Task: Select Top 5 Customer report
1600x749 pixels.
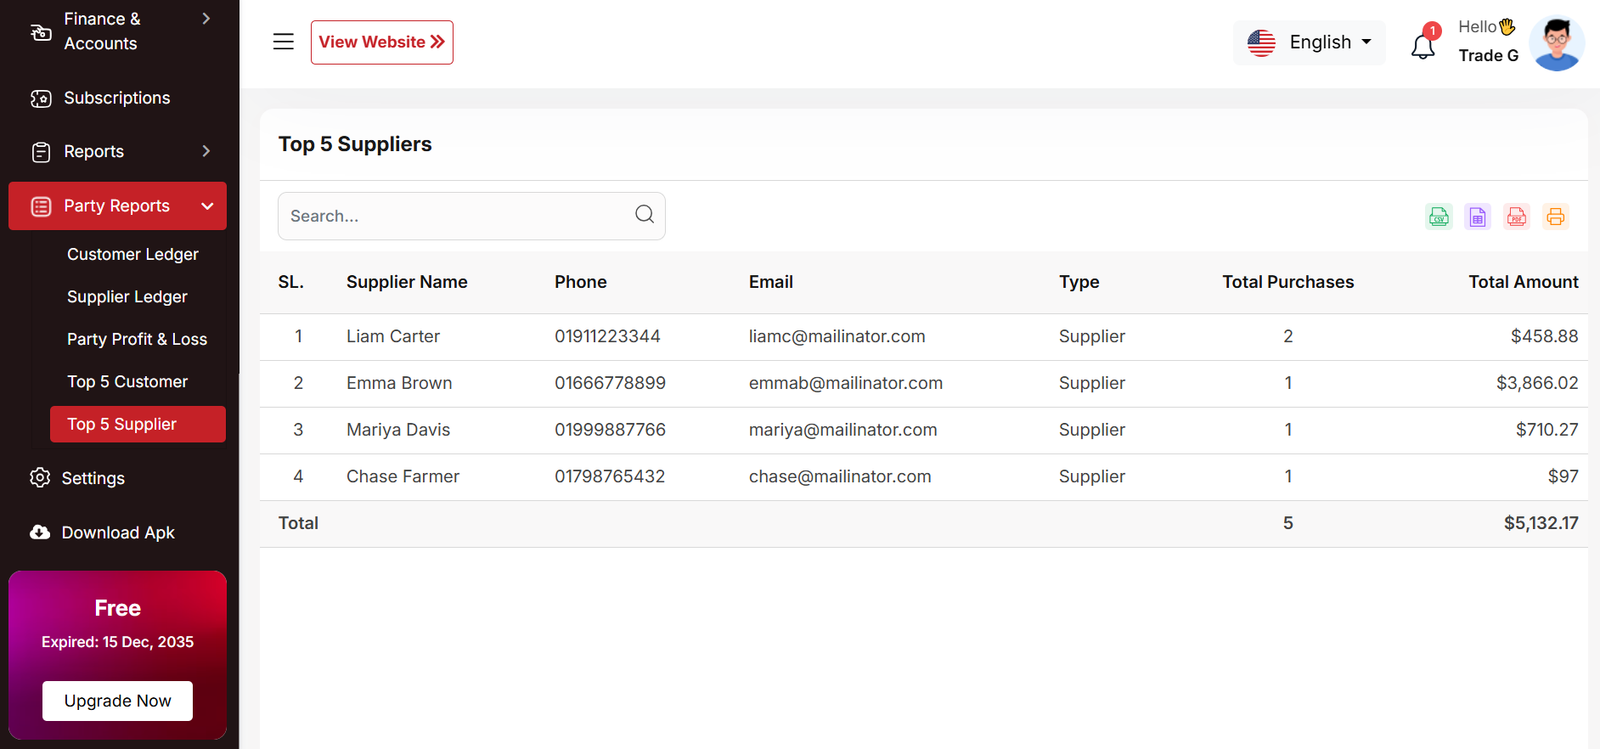Action: point(127,382)
